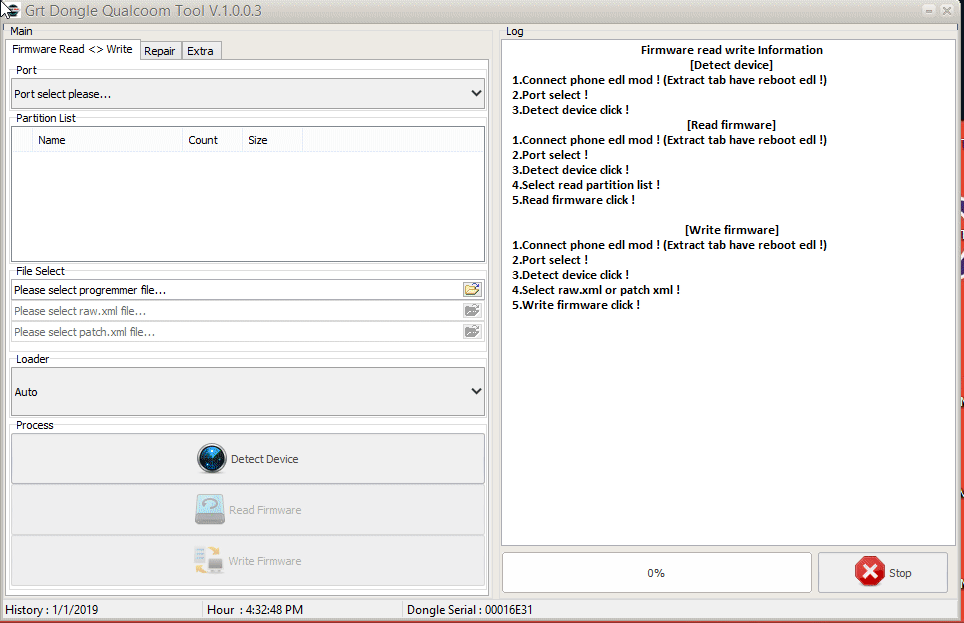964x623 pixels.
Task: Click the Stop button label
Action: 900,573
